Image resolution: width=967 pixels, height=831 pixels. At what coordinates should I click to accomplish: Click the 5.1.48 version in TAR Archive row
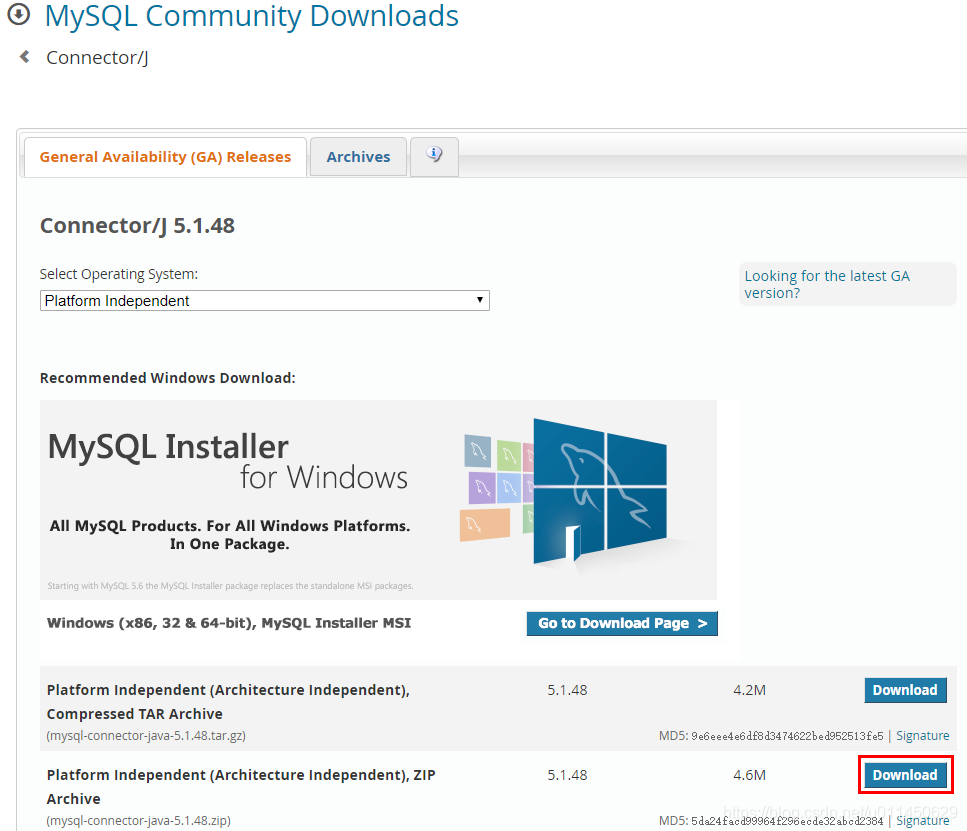(x=567, y=690)
